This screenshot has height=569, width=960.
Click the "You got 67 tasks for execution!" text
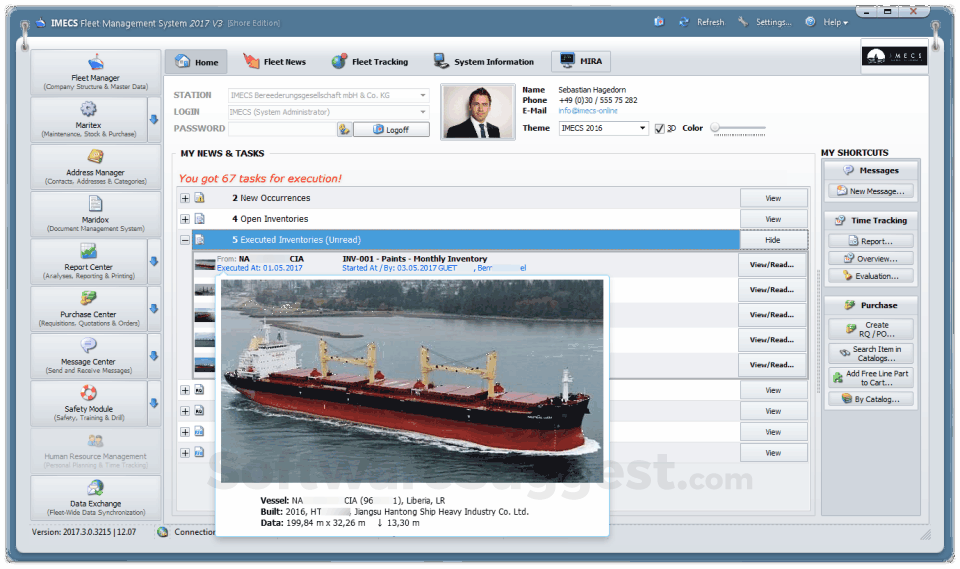(260, 178)
